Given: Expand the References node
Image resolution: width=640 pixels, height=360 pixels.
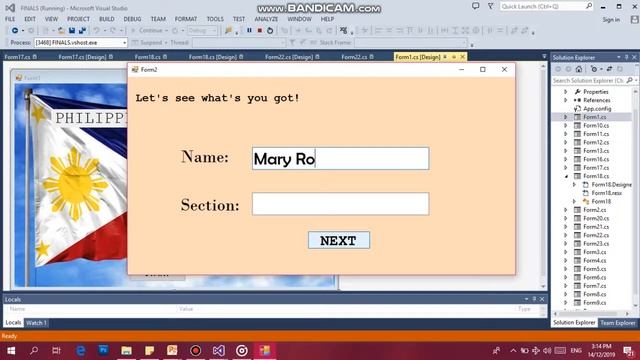Looking at the screenshot, I should click(566, 100).
